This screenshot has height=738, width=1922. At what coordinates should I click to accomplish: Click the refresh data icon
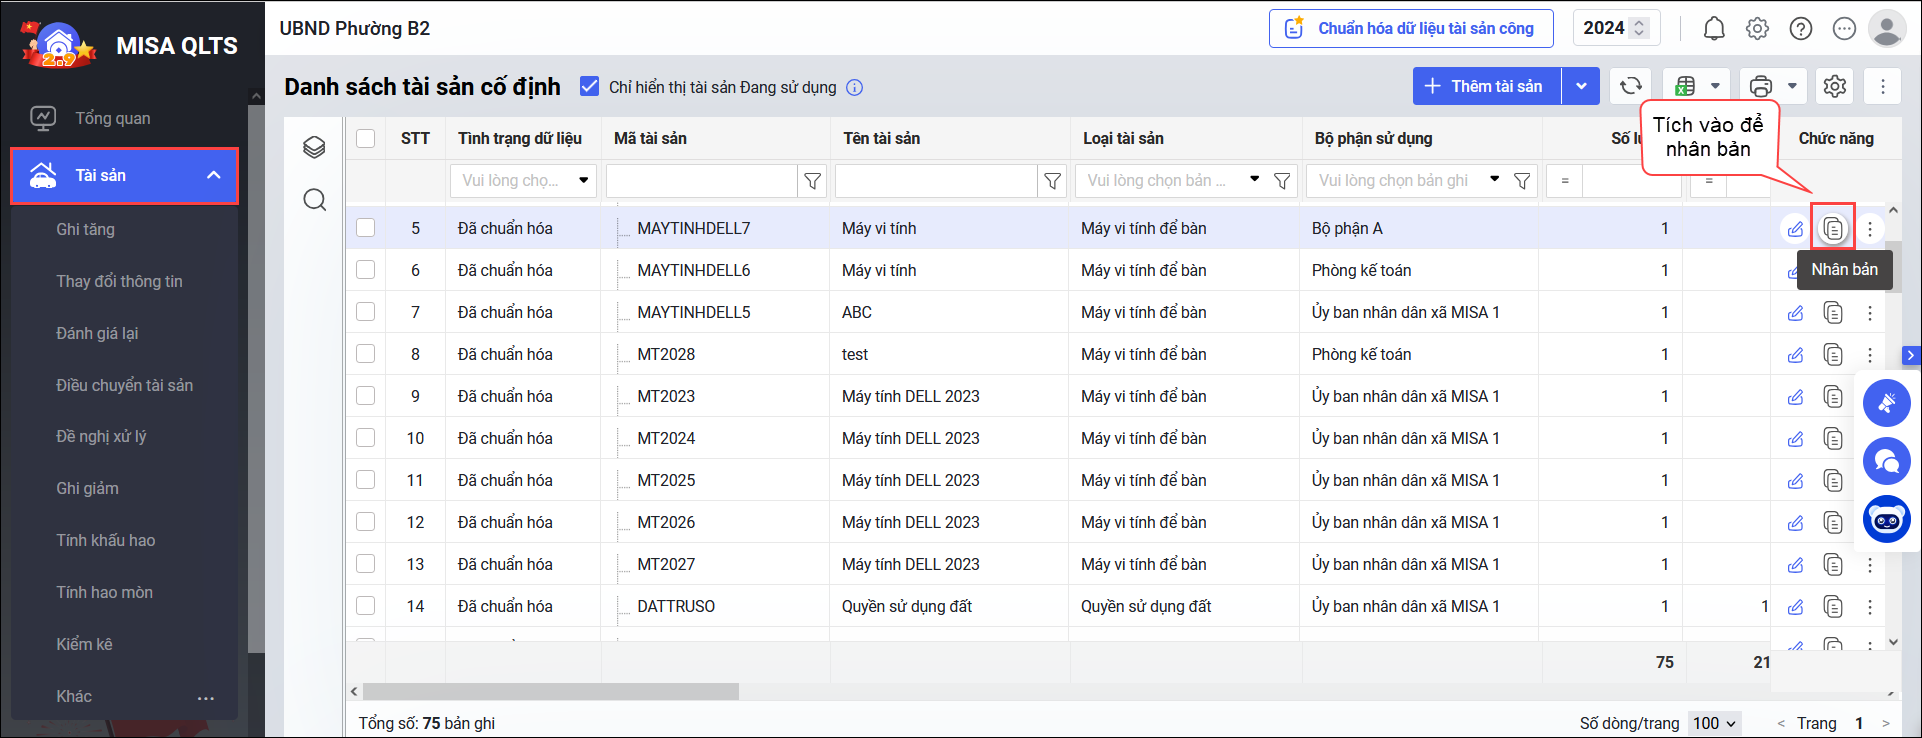1631,86
